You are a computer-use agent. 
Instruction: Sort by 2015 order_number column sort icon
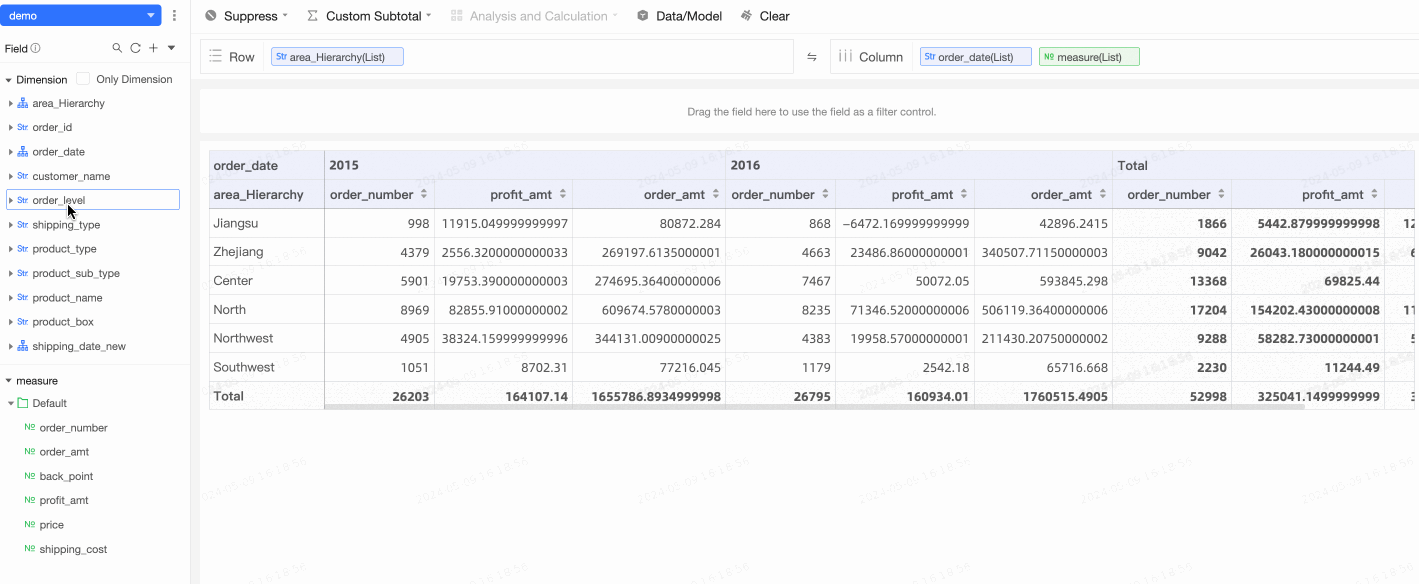[x=425, y=194]
